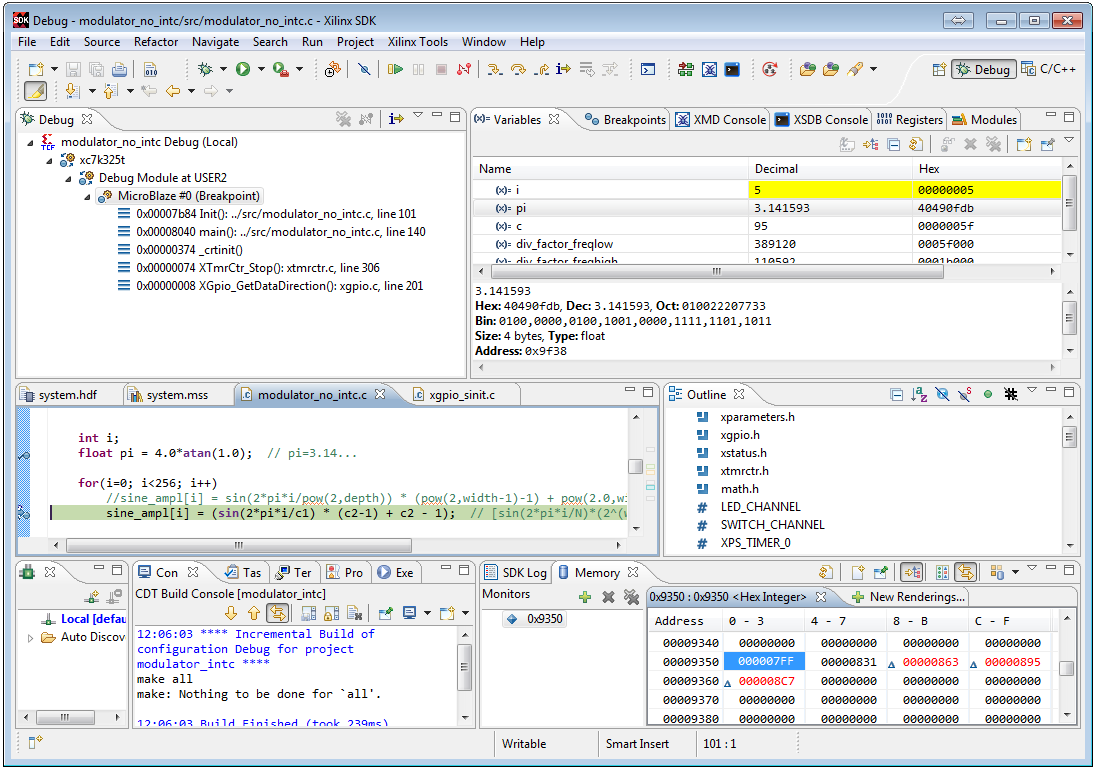Switch to the Breakpoints tab
Viewport: 1097px width, 770px height.
tap(625, 120)
